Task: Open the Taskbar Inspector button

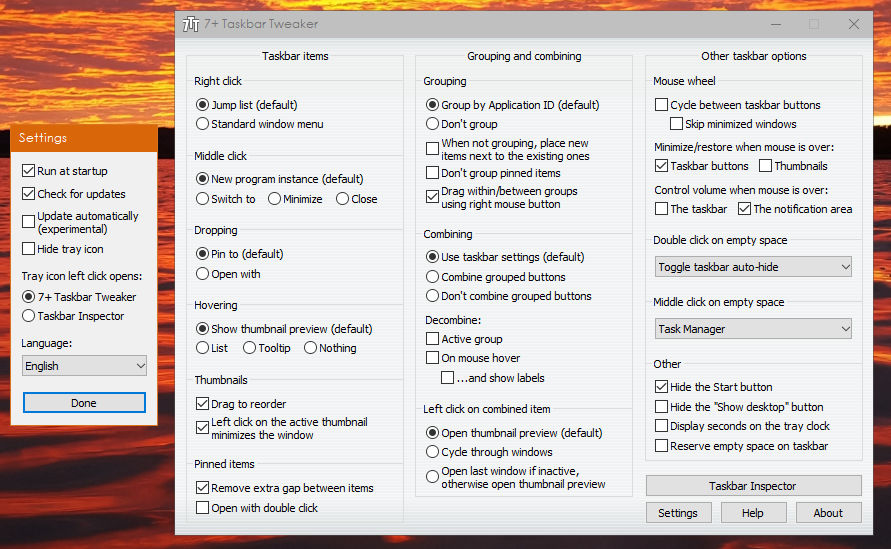Action: (x=753, y=486)
